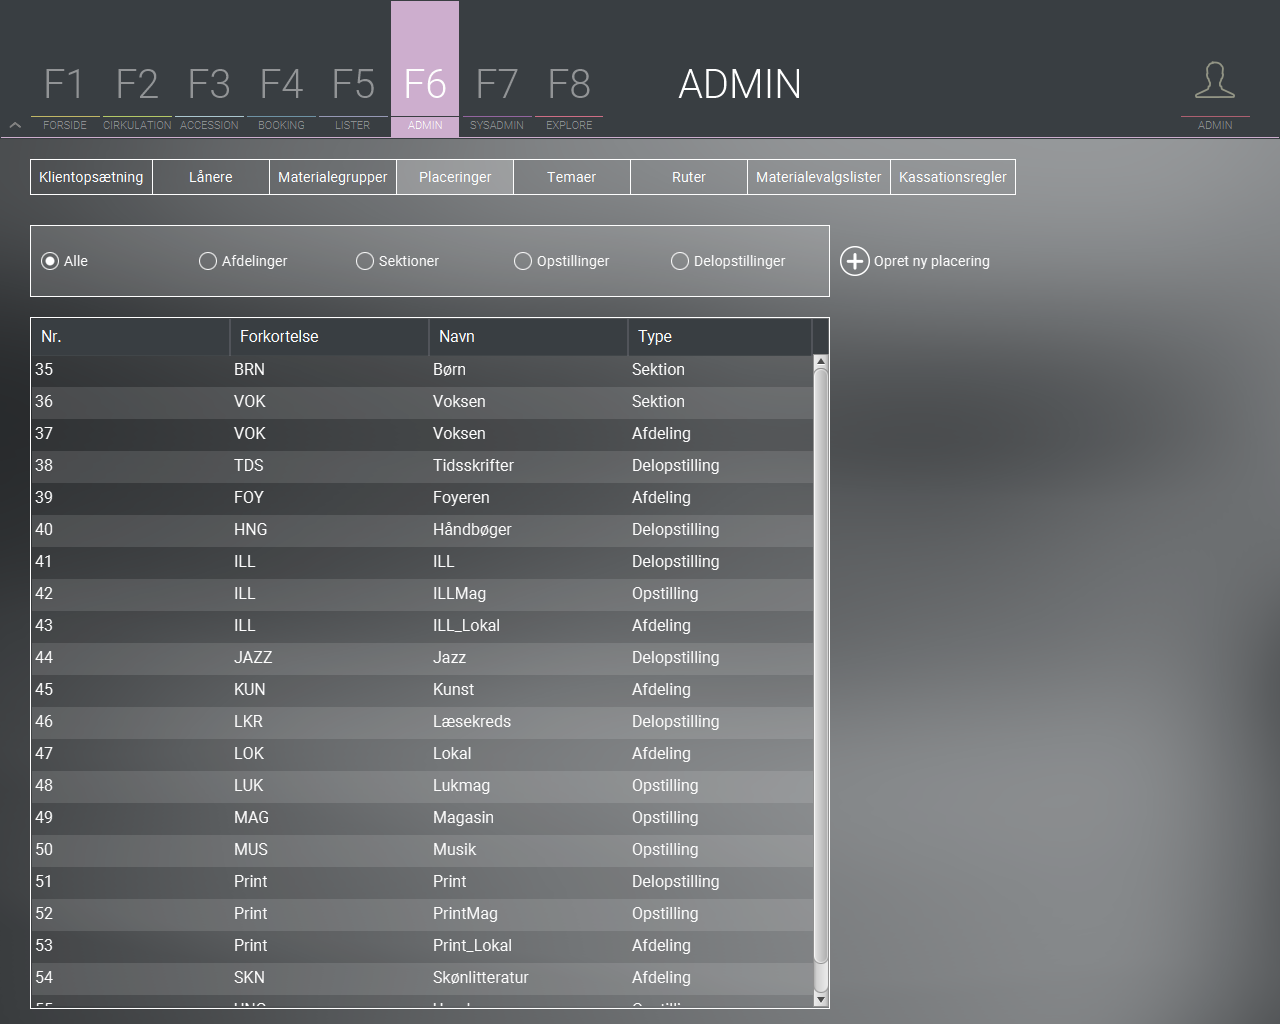Switch to the Ruter tab
1280x1024 pixels.
point(689,177)
